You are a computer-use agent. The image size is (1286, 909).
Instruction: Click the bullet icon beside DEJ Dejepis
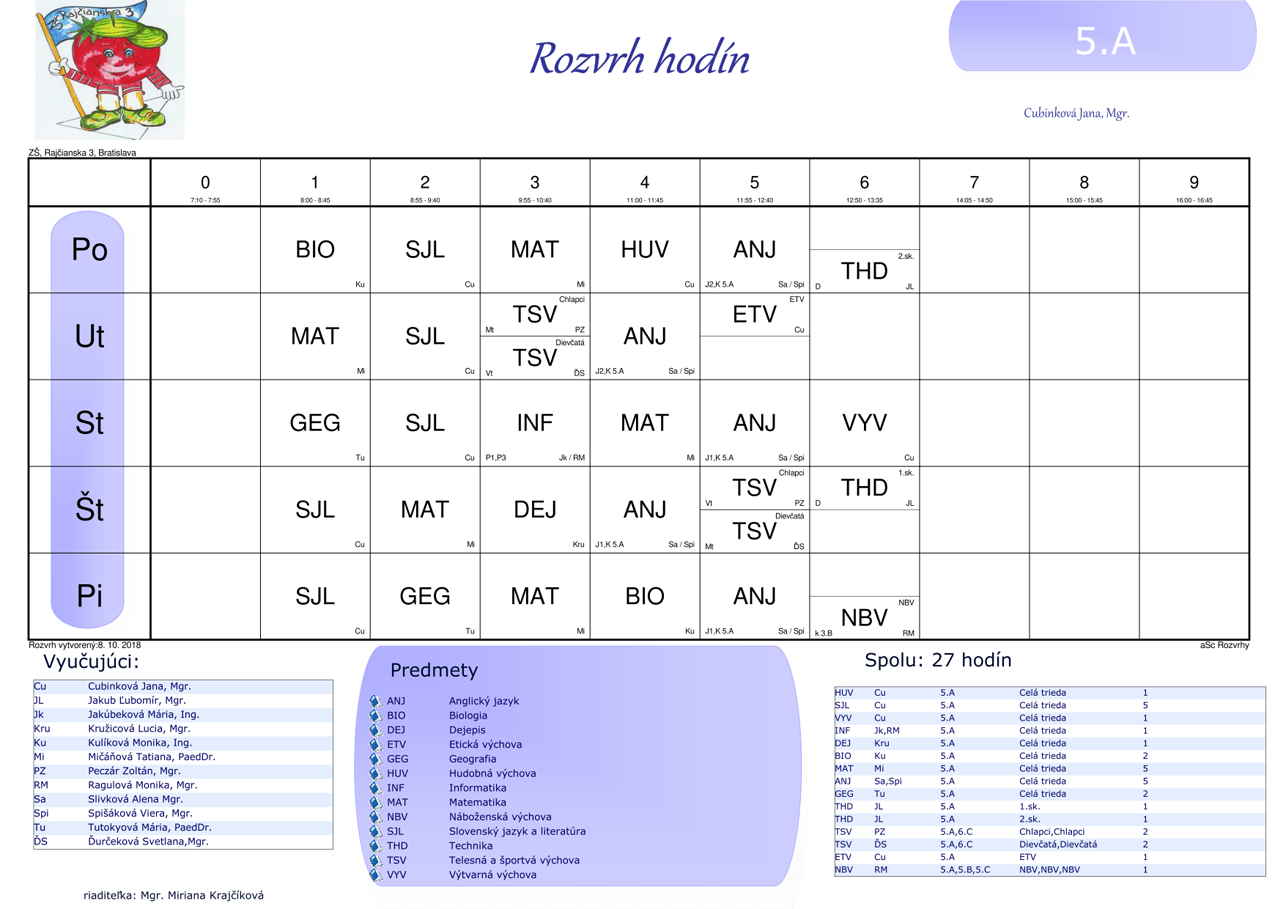point(376,731)
